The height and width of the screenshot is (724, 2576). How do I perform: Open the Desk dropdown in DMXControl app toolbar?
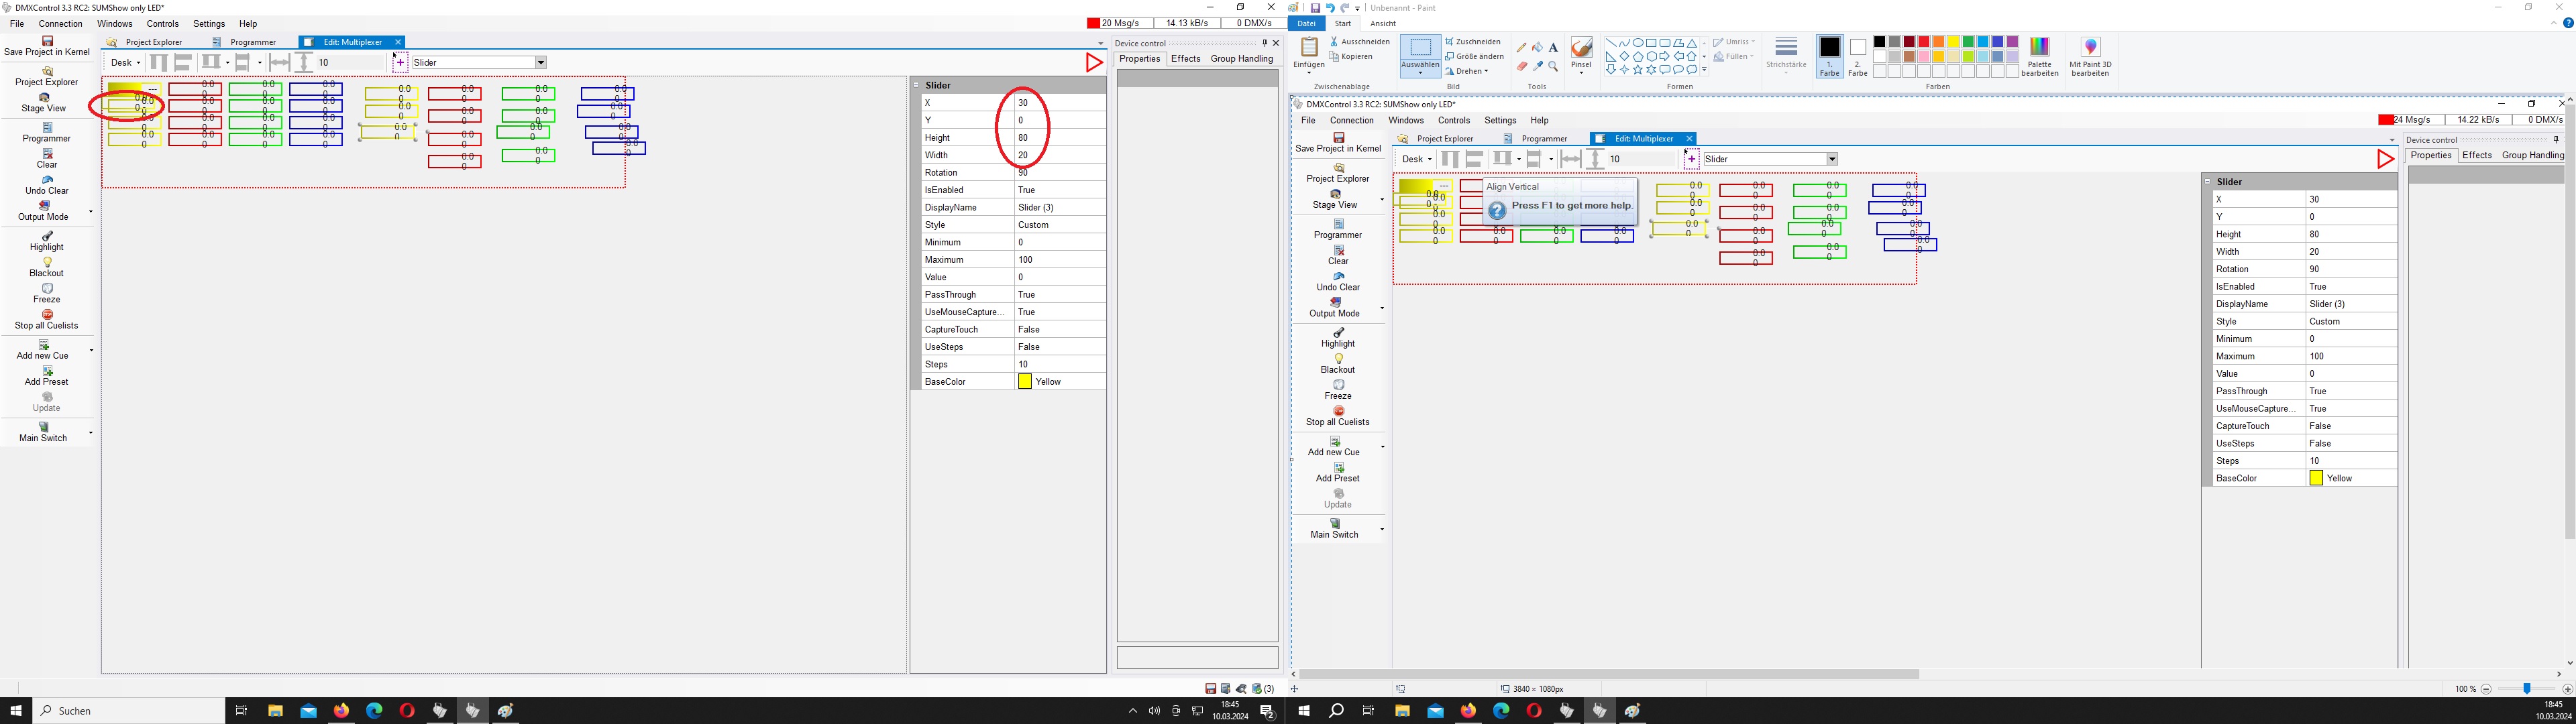(125, 62)
